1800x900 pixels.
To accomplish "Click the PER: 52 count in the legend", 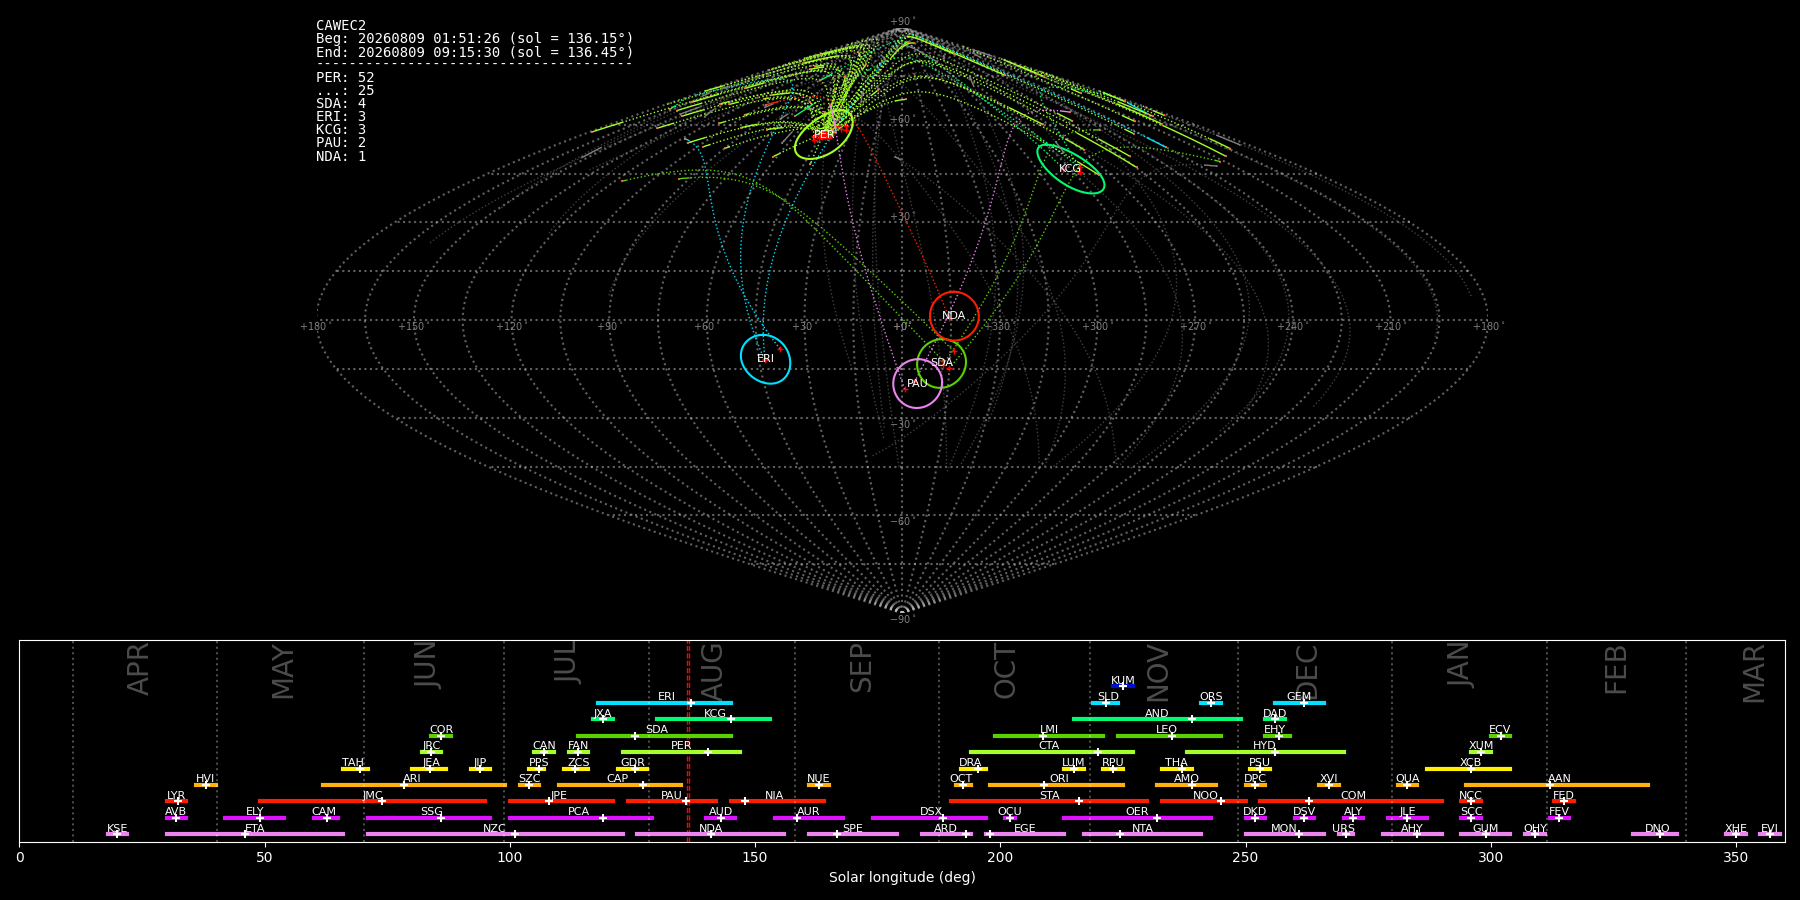I will click(345, 77).
